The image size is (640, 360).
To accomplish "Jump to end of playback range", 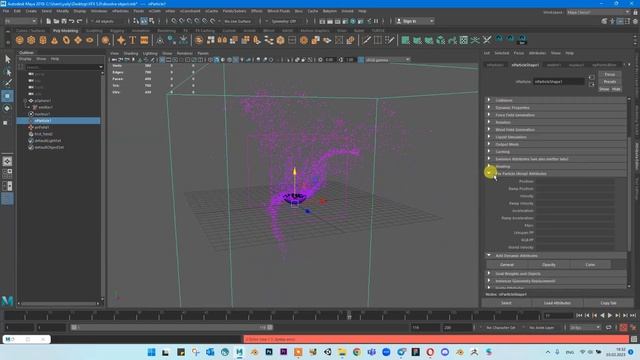I will pyautogui.click(x=633, y=316).
